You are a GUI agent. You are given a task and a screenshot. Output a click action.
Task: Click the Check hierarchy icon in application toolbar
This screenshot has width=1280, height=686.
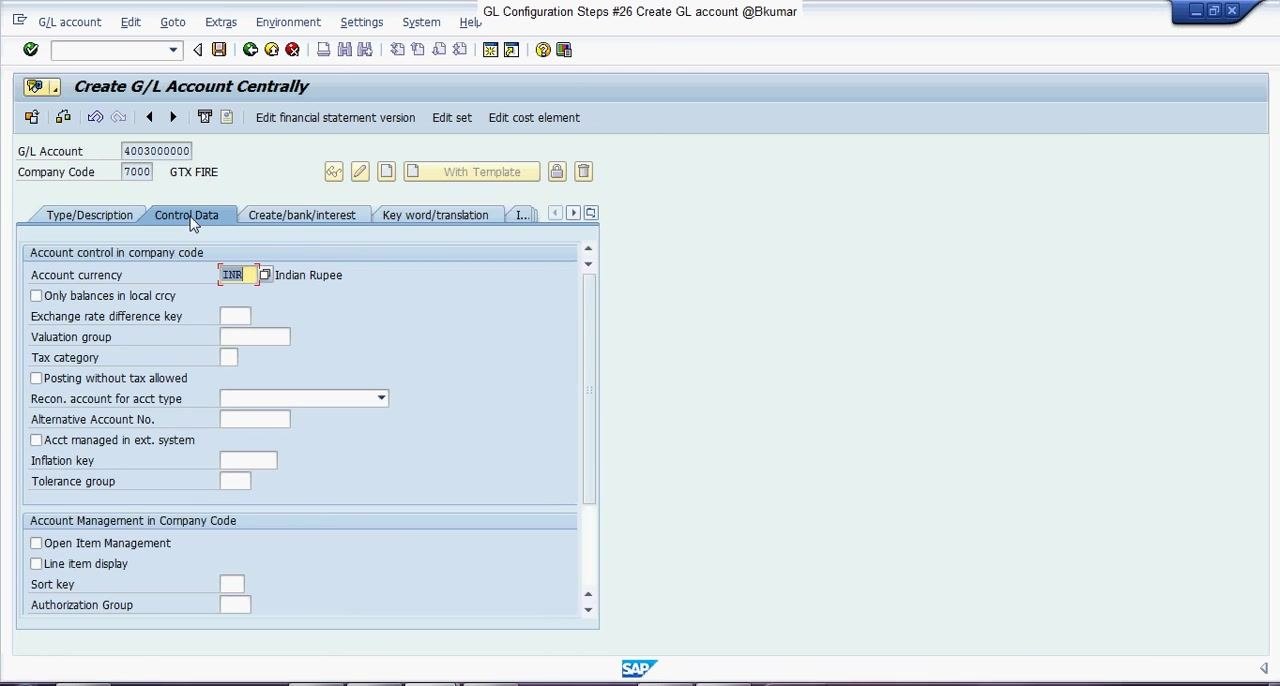tap(63, 118)
